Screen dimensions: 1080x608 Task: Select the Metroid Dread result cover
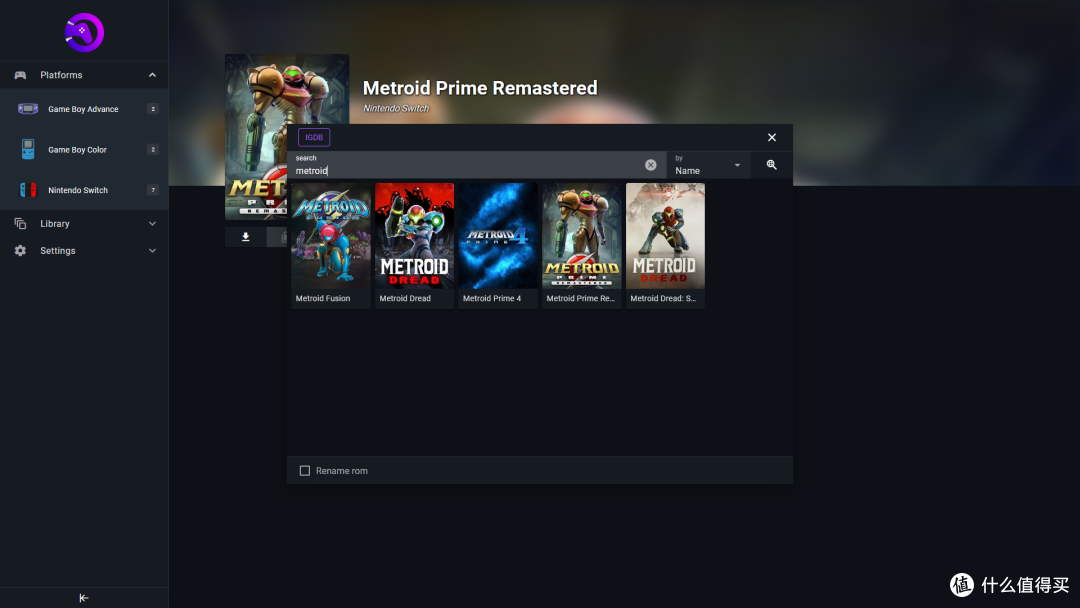pos(414,236)
